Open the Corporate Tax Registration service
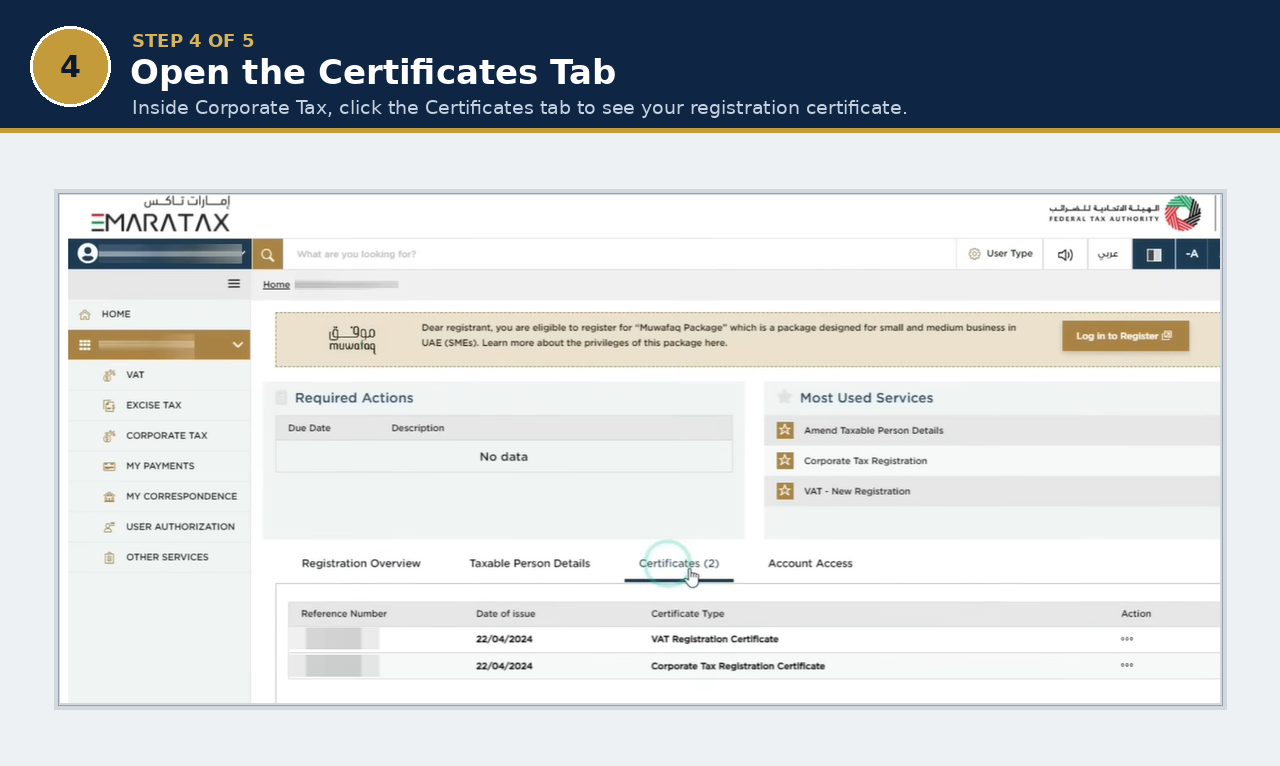Viewport: 1280px width, 766px height. [x=865, y=461]
